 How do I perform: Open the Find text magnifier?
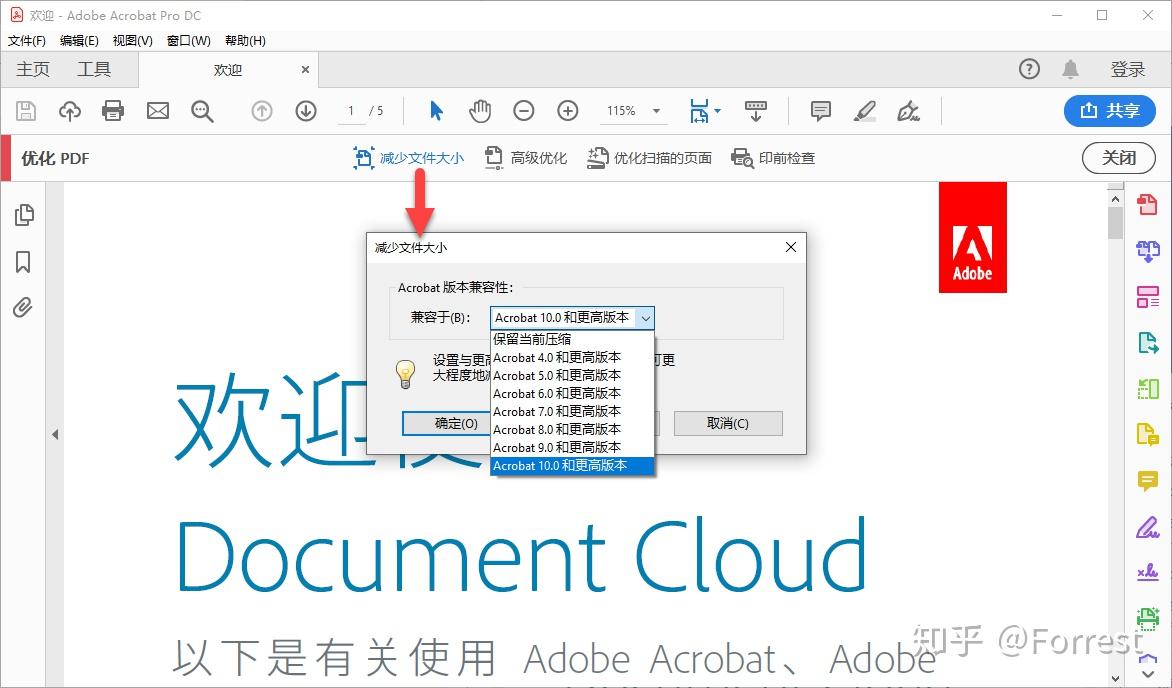coord(202,111)
